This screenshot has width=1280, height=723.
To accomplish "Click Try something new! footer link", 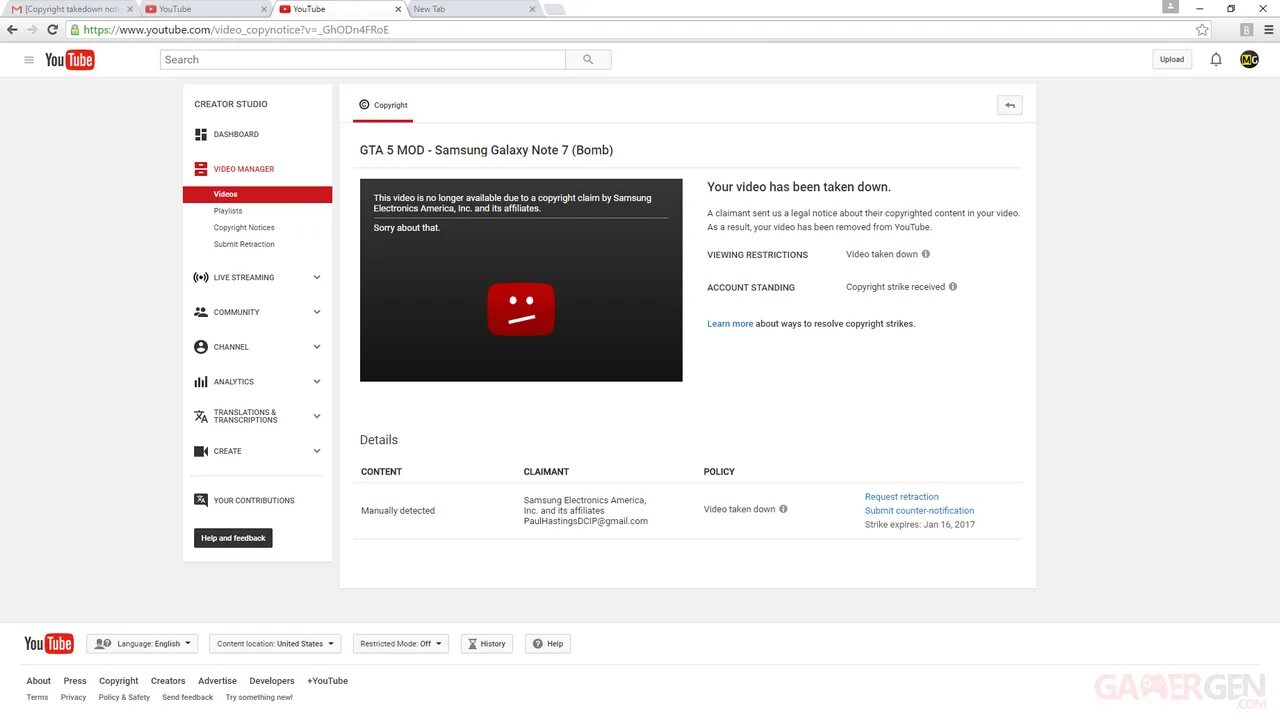I will tap(259, 698).
